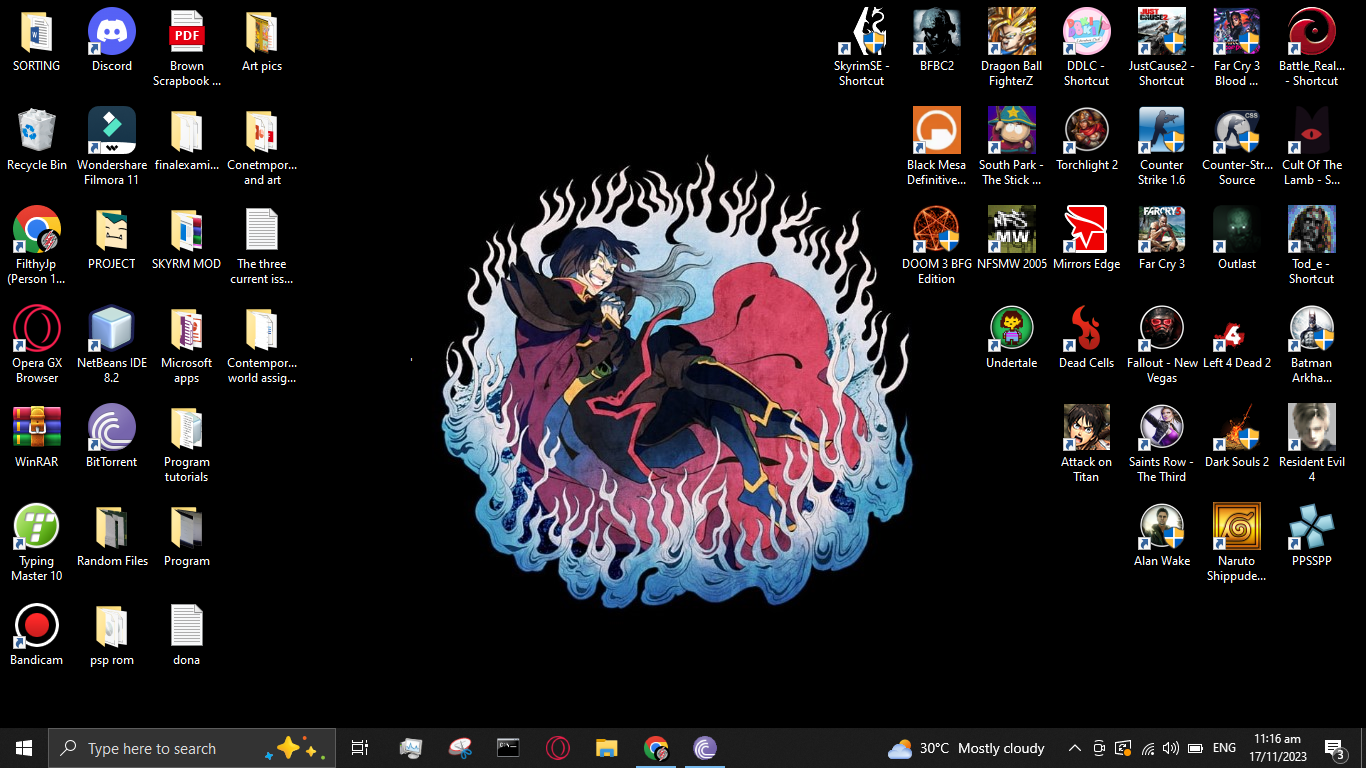Screen dimensions: 1366x768
Task: Launch Saints Row The Third
Action: (1162, 443)
